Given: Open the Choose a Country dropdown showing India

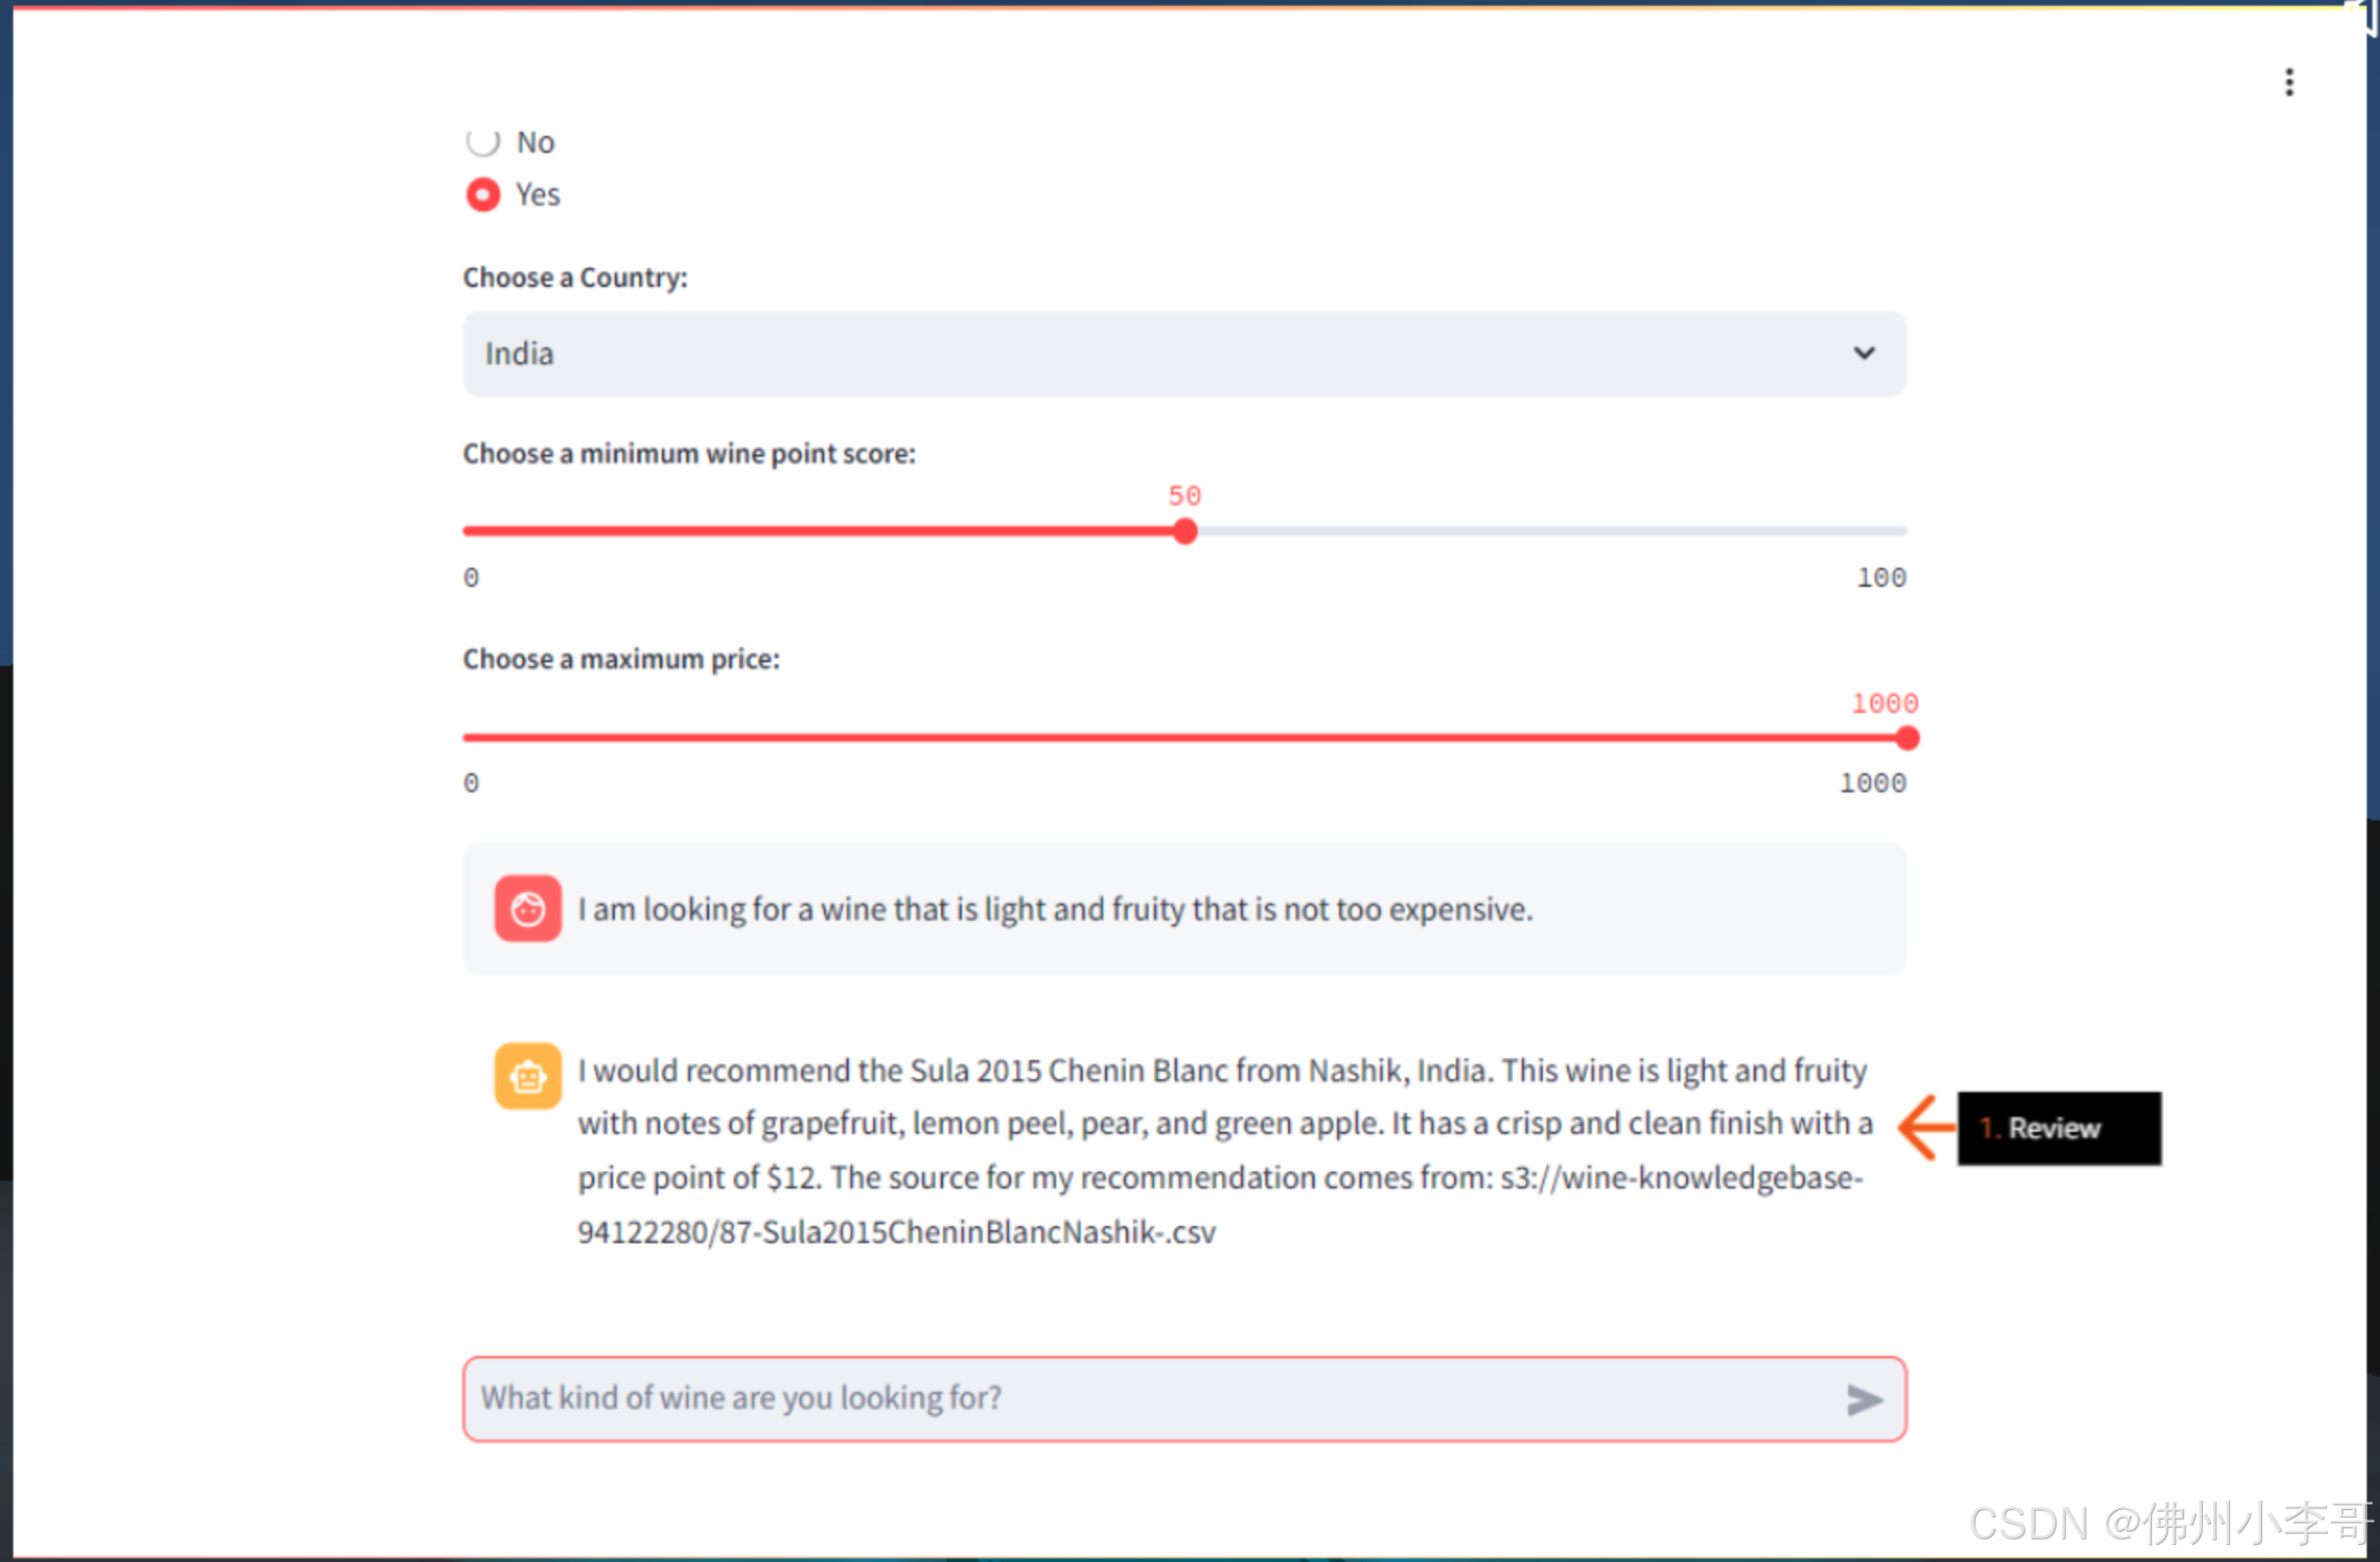Looking at the screenshot, I should 1184,353.
